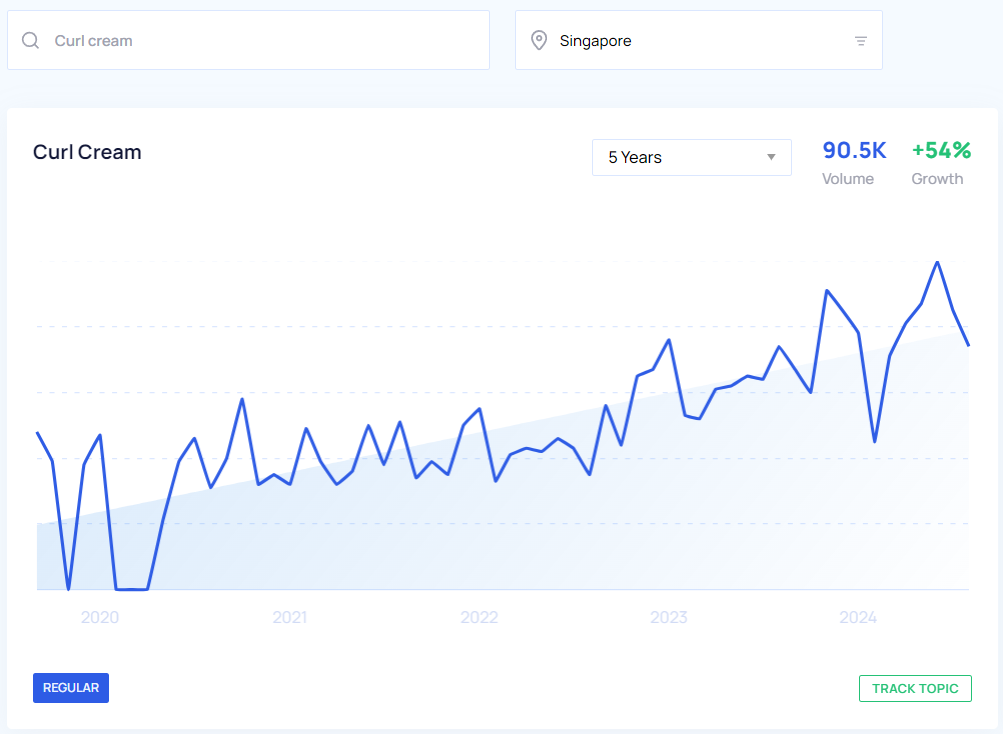Focus the Curl cream search field
Viewport: 1003px width, 734px height.
260,41
